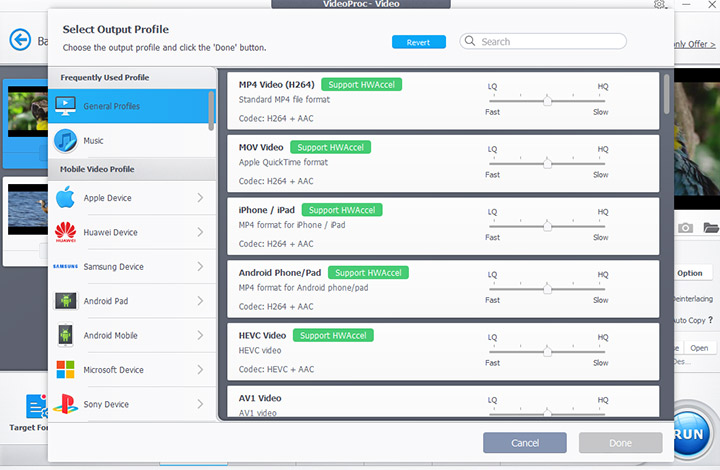Open Microsoft Device profile list
Viewport: 720px width, 470px height.
coord(132,369)
